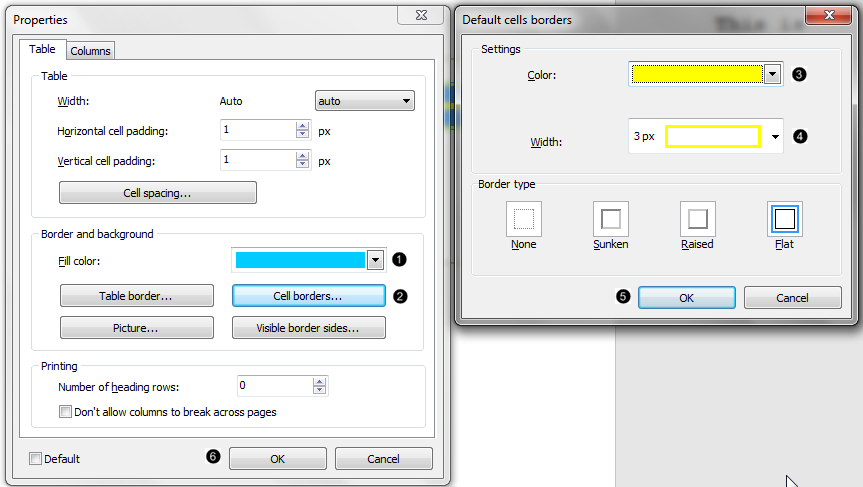Expand the Fill color dropdown
This screenshot has height=487, width=863.
point(375,260)
